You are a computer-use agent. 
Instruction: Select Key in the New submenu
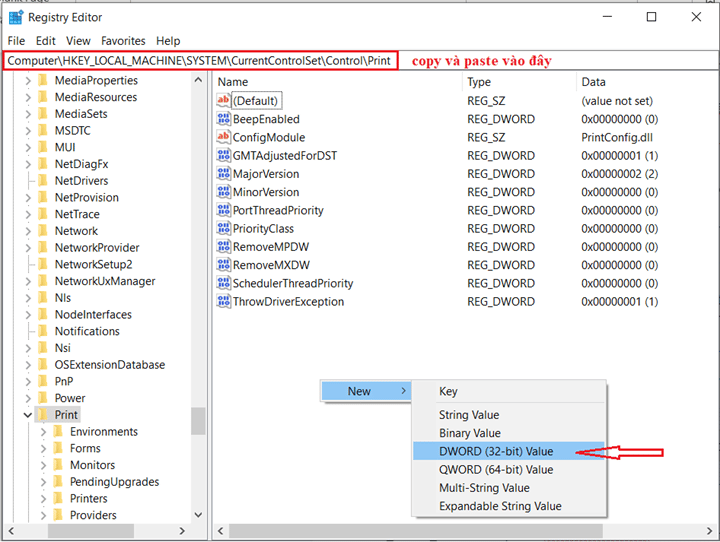(x=448, y=392)
